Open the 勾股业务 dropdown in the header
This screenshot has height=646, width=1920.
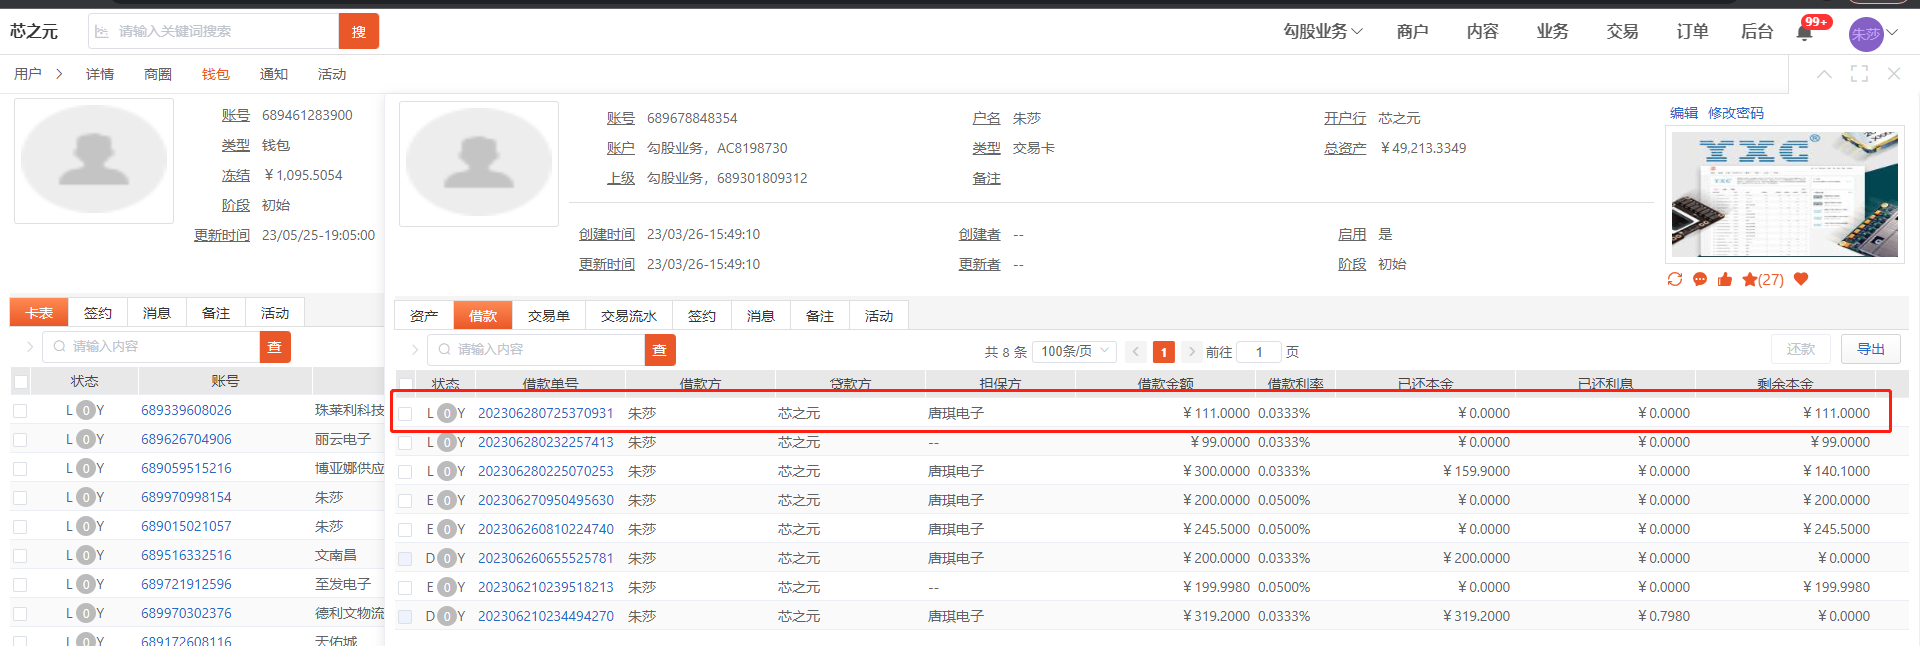point(1323,32)
